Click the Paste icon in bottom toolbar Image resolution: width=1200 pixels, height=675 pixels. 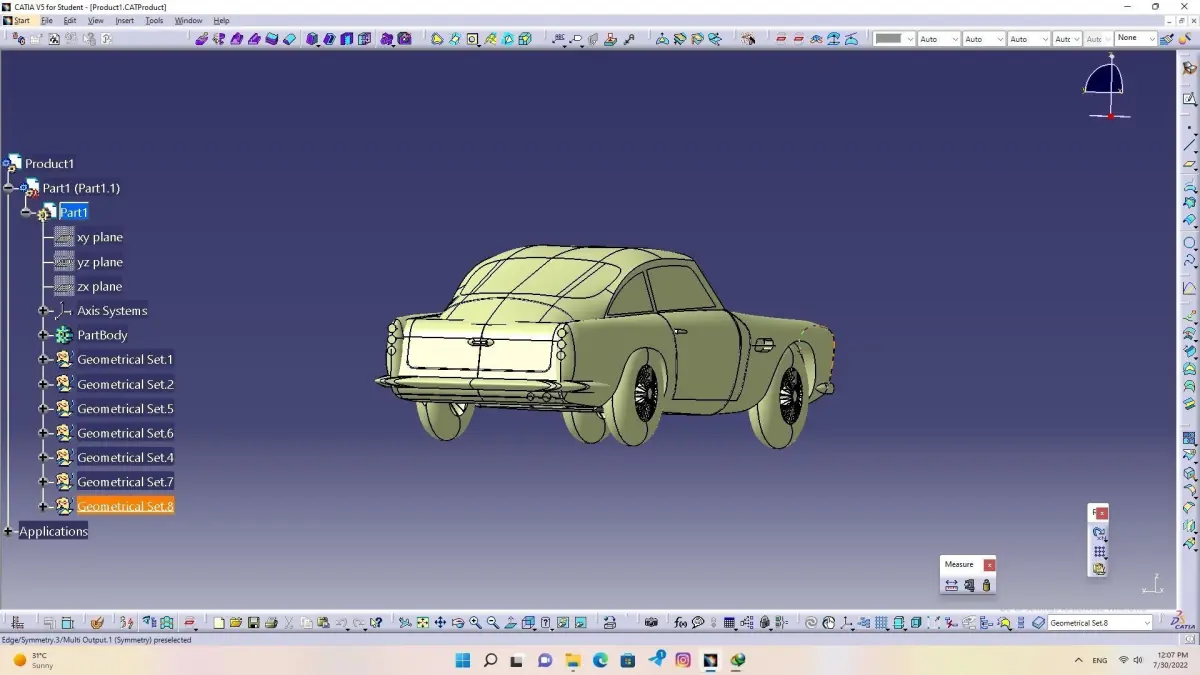point(323,622)
